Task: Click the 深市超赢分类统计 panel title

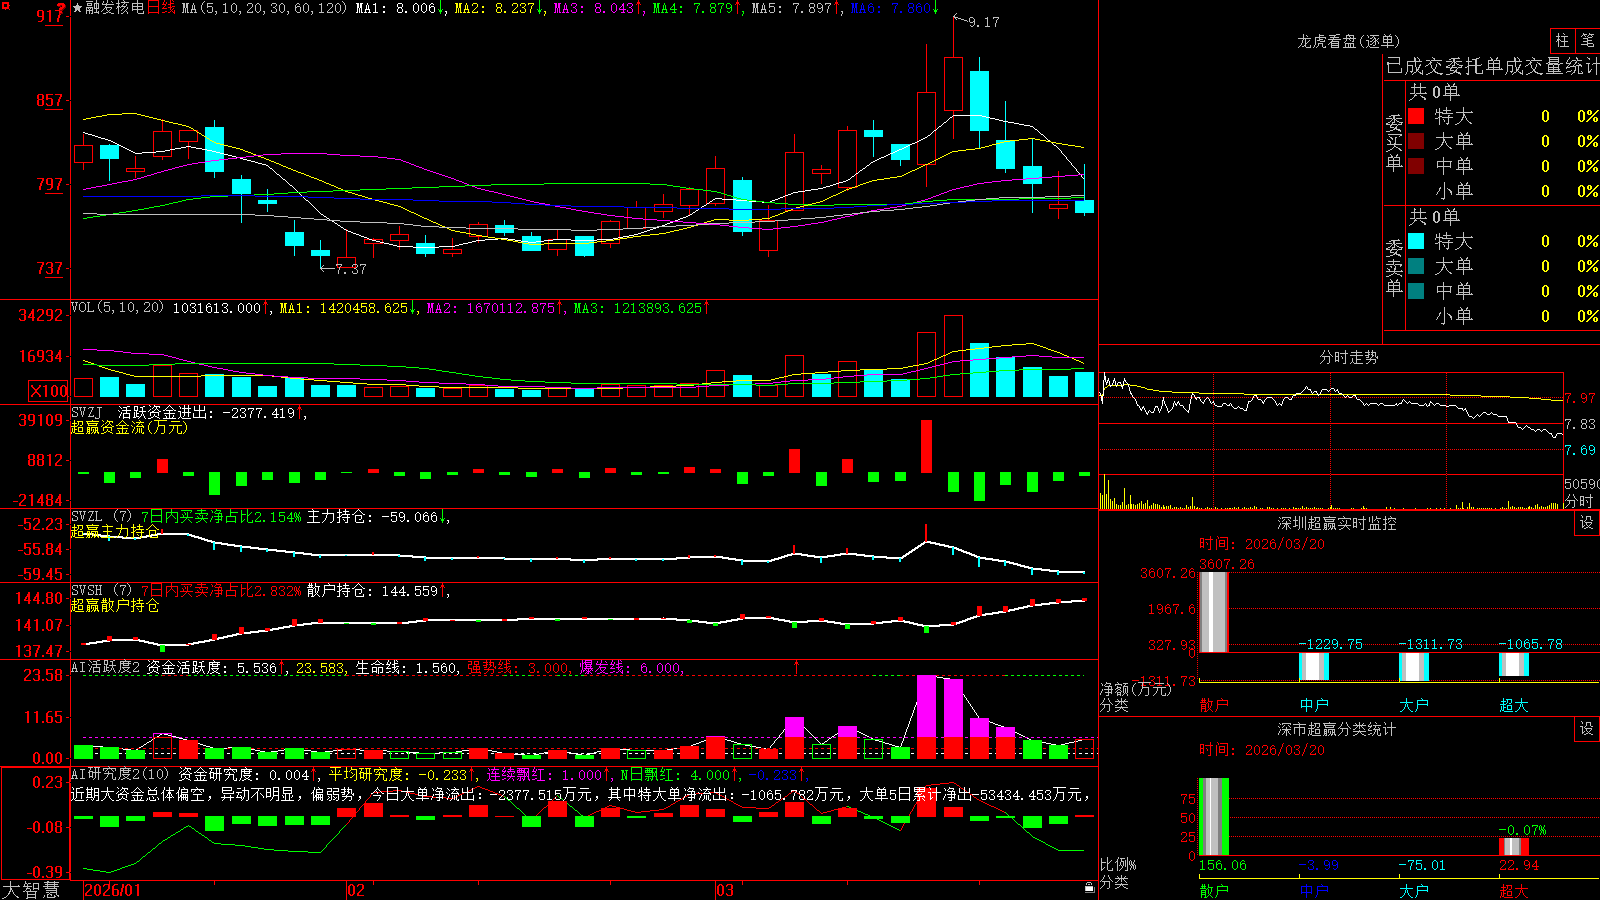Action: click(1337, 729)
